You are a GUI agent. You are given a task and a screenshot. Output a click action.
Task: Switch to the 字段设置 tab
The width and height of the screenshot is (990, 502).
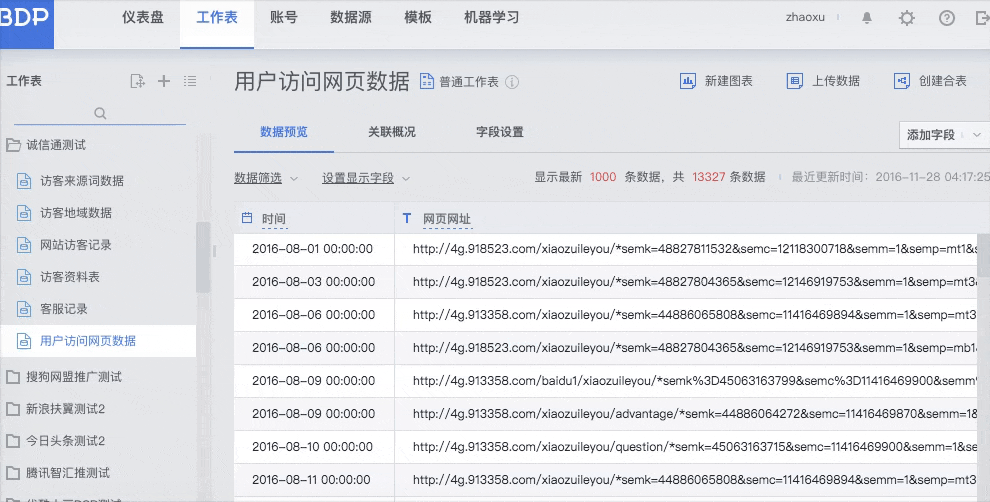[499, 132]
